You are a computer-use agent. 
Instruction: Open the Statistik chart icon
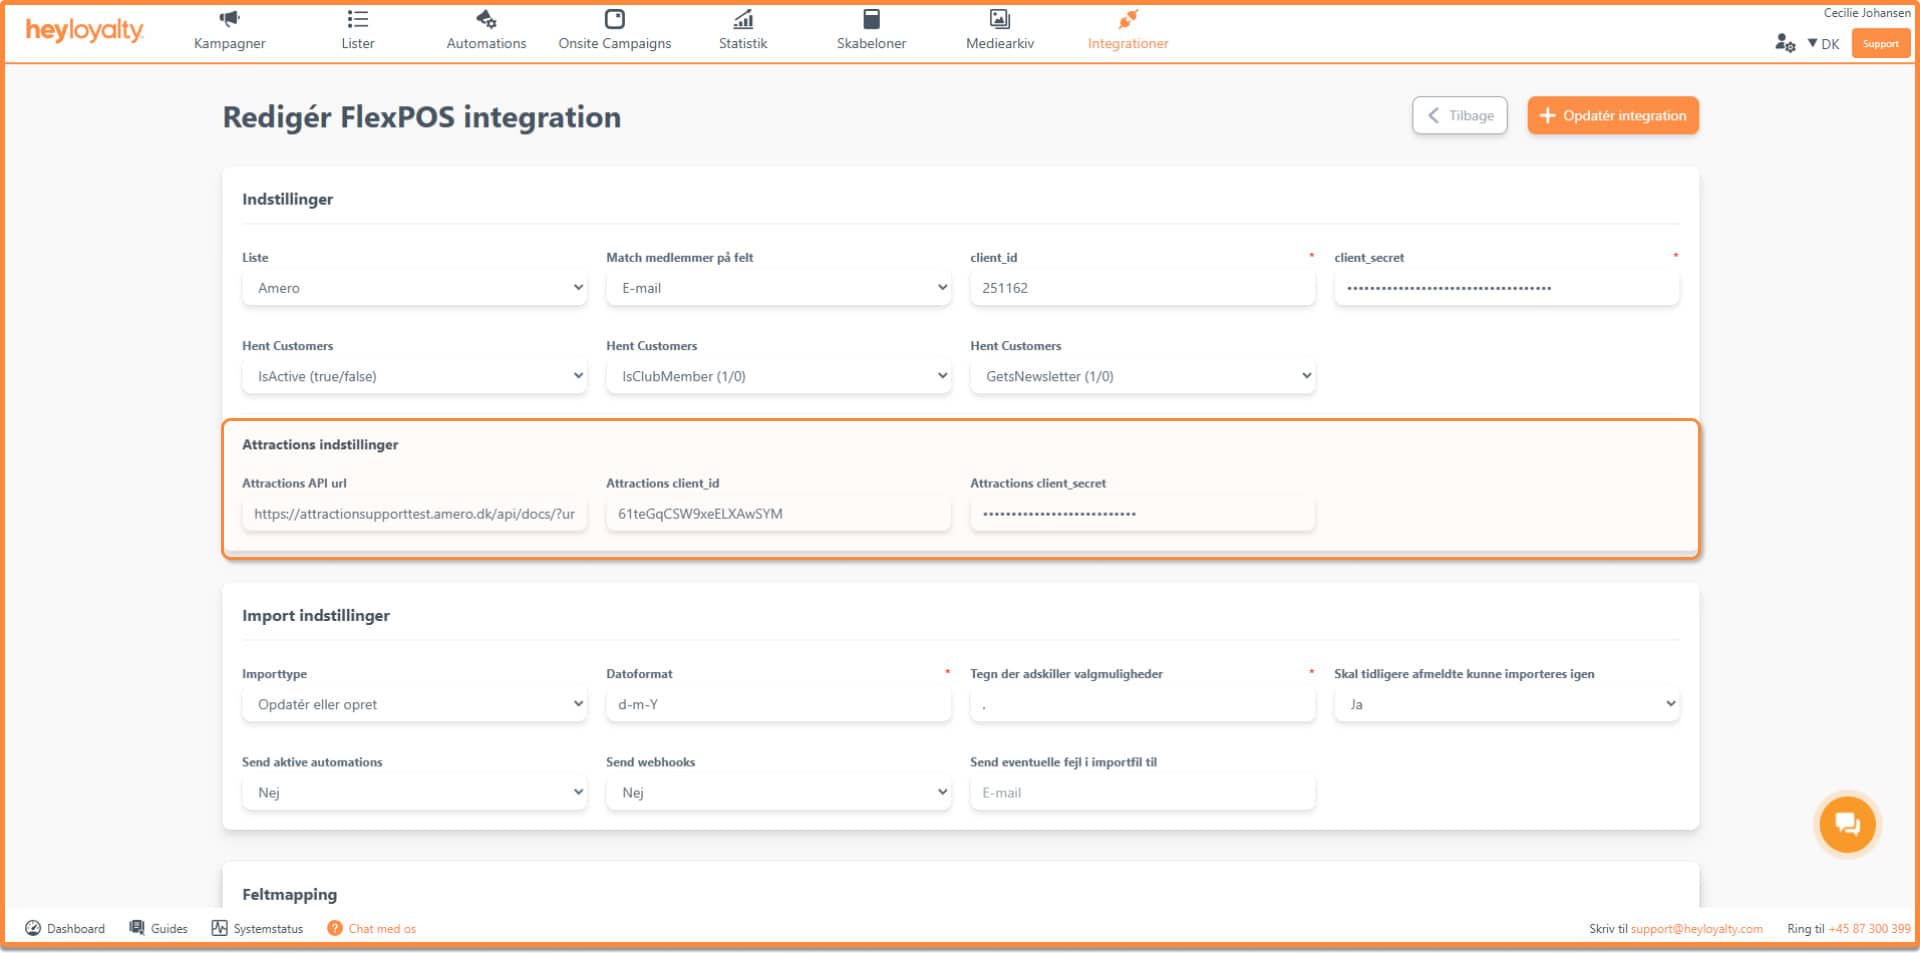(743, 19)
